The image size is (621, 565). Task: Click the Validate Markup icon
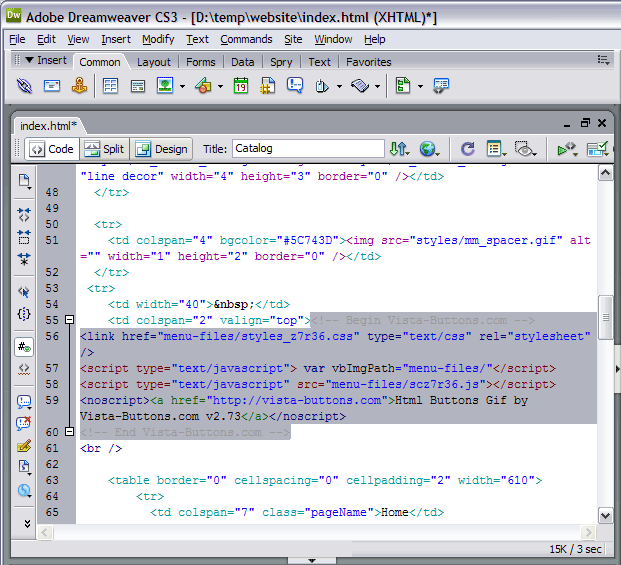[567, 149]
